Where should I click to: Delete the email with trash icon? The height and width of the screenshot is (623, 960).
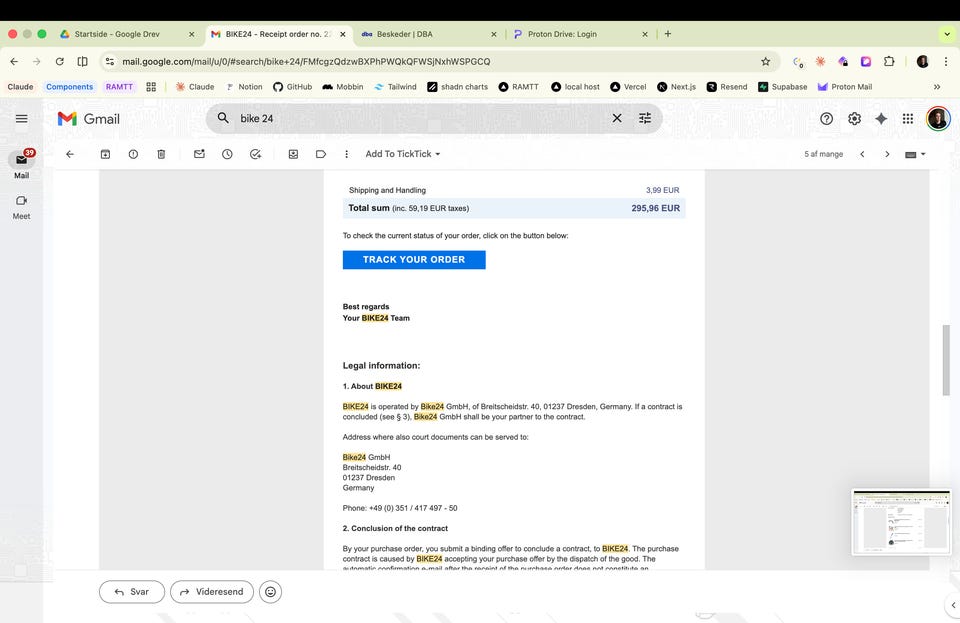coord(161,154)
